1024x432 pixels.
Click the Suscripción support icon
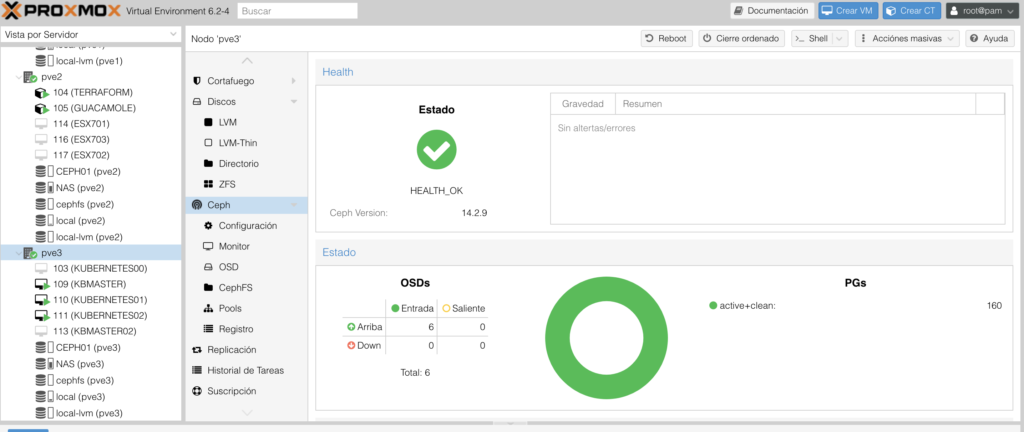point(197,391)
